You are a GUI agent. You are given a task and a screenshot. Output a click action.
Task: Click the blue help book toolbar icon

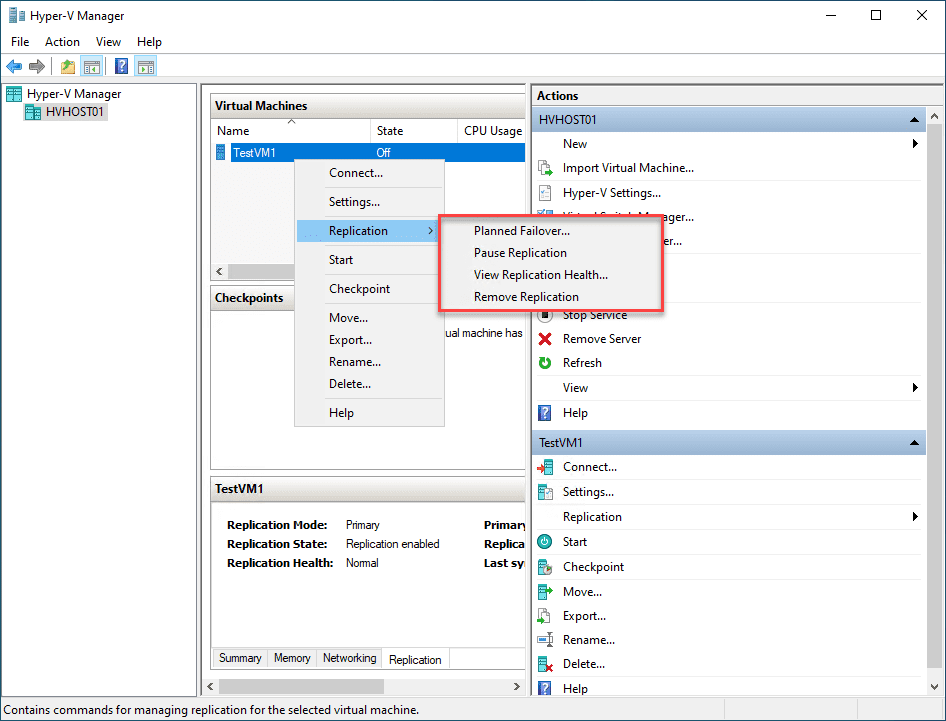[121, 66]
